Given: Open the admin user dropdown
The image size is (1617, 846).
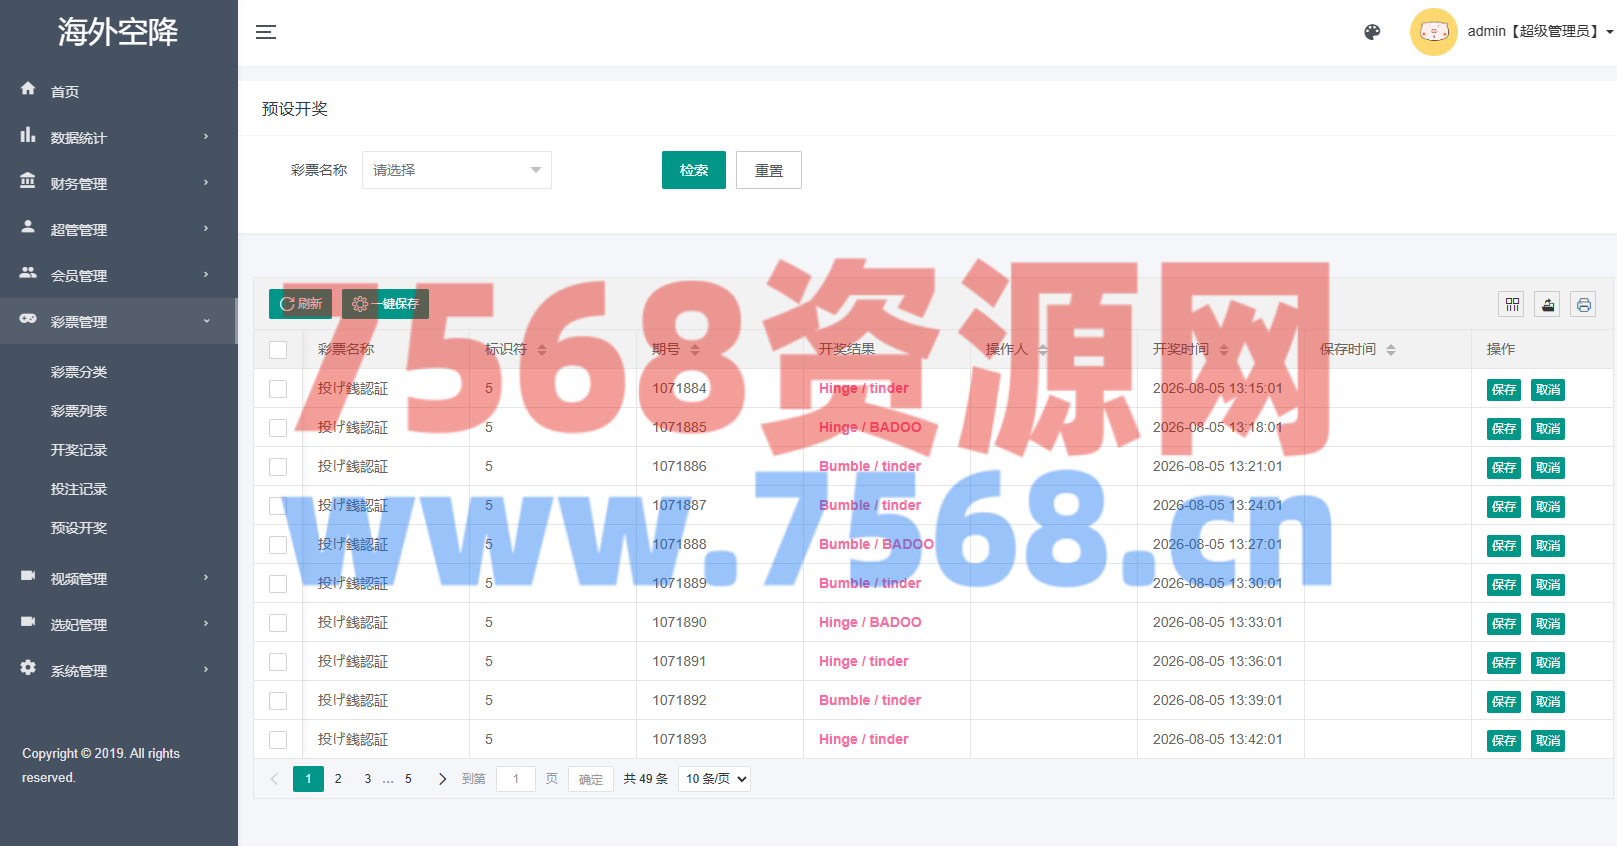Looking at the screenshot, I should 1540,32.
